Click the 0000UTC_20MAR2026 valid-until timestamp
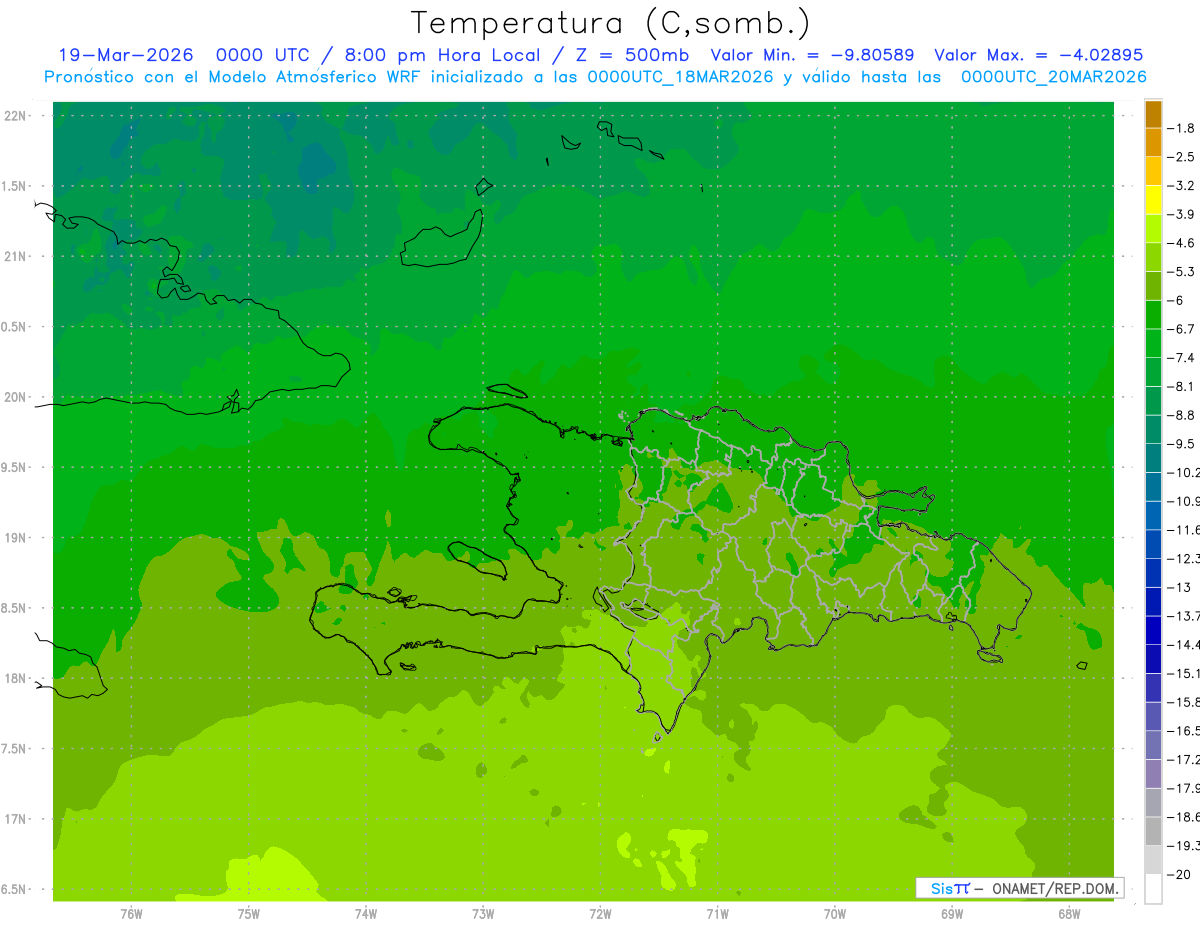This screenshot has height=927, width=1200. pyautogui.click(x=1053, y=77)
